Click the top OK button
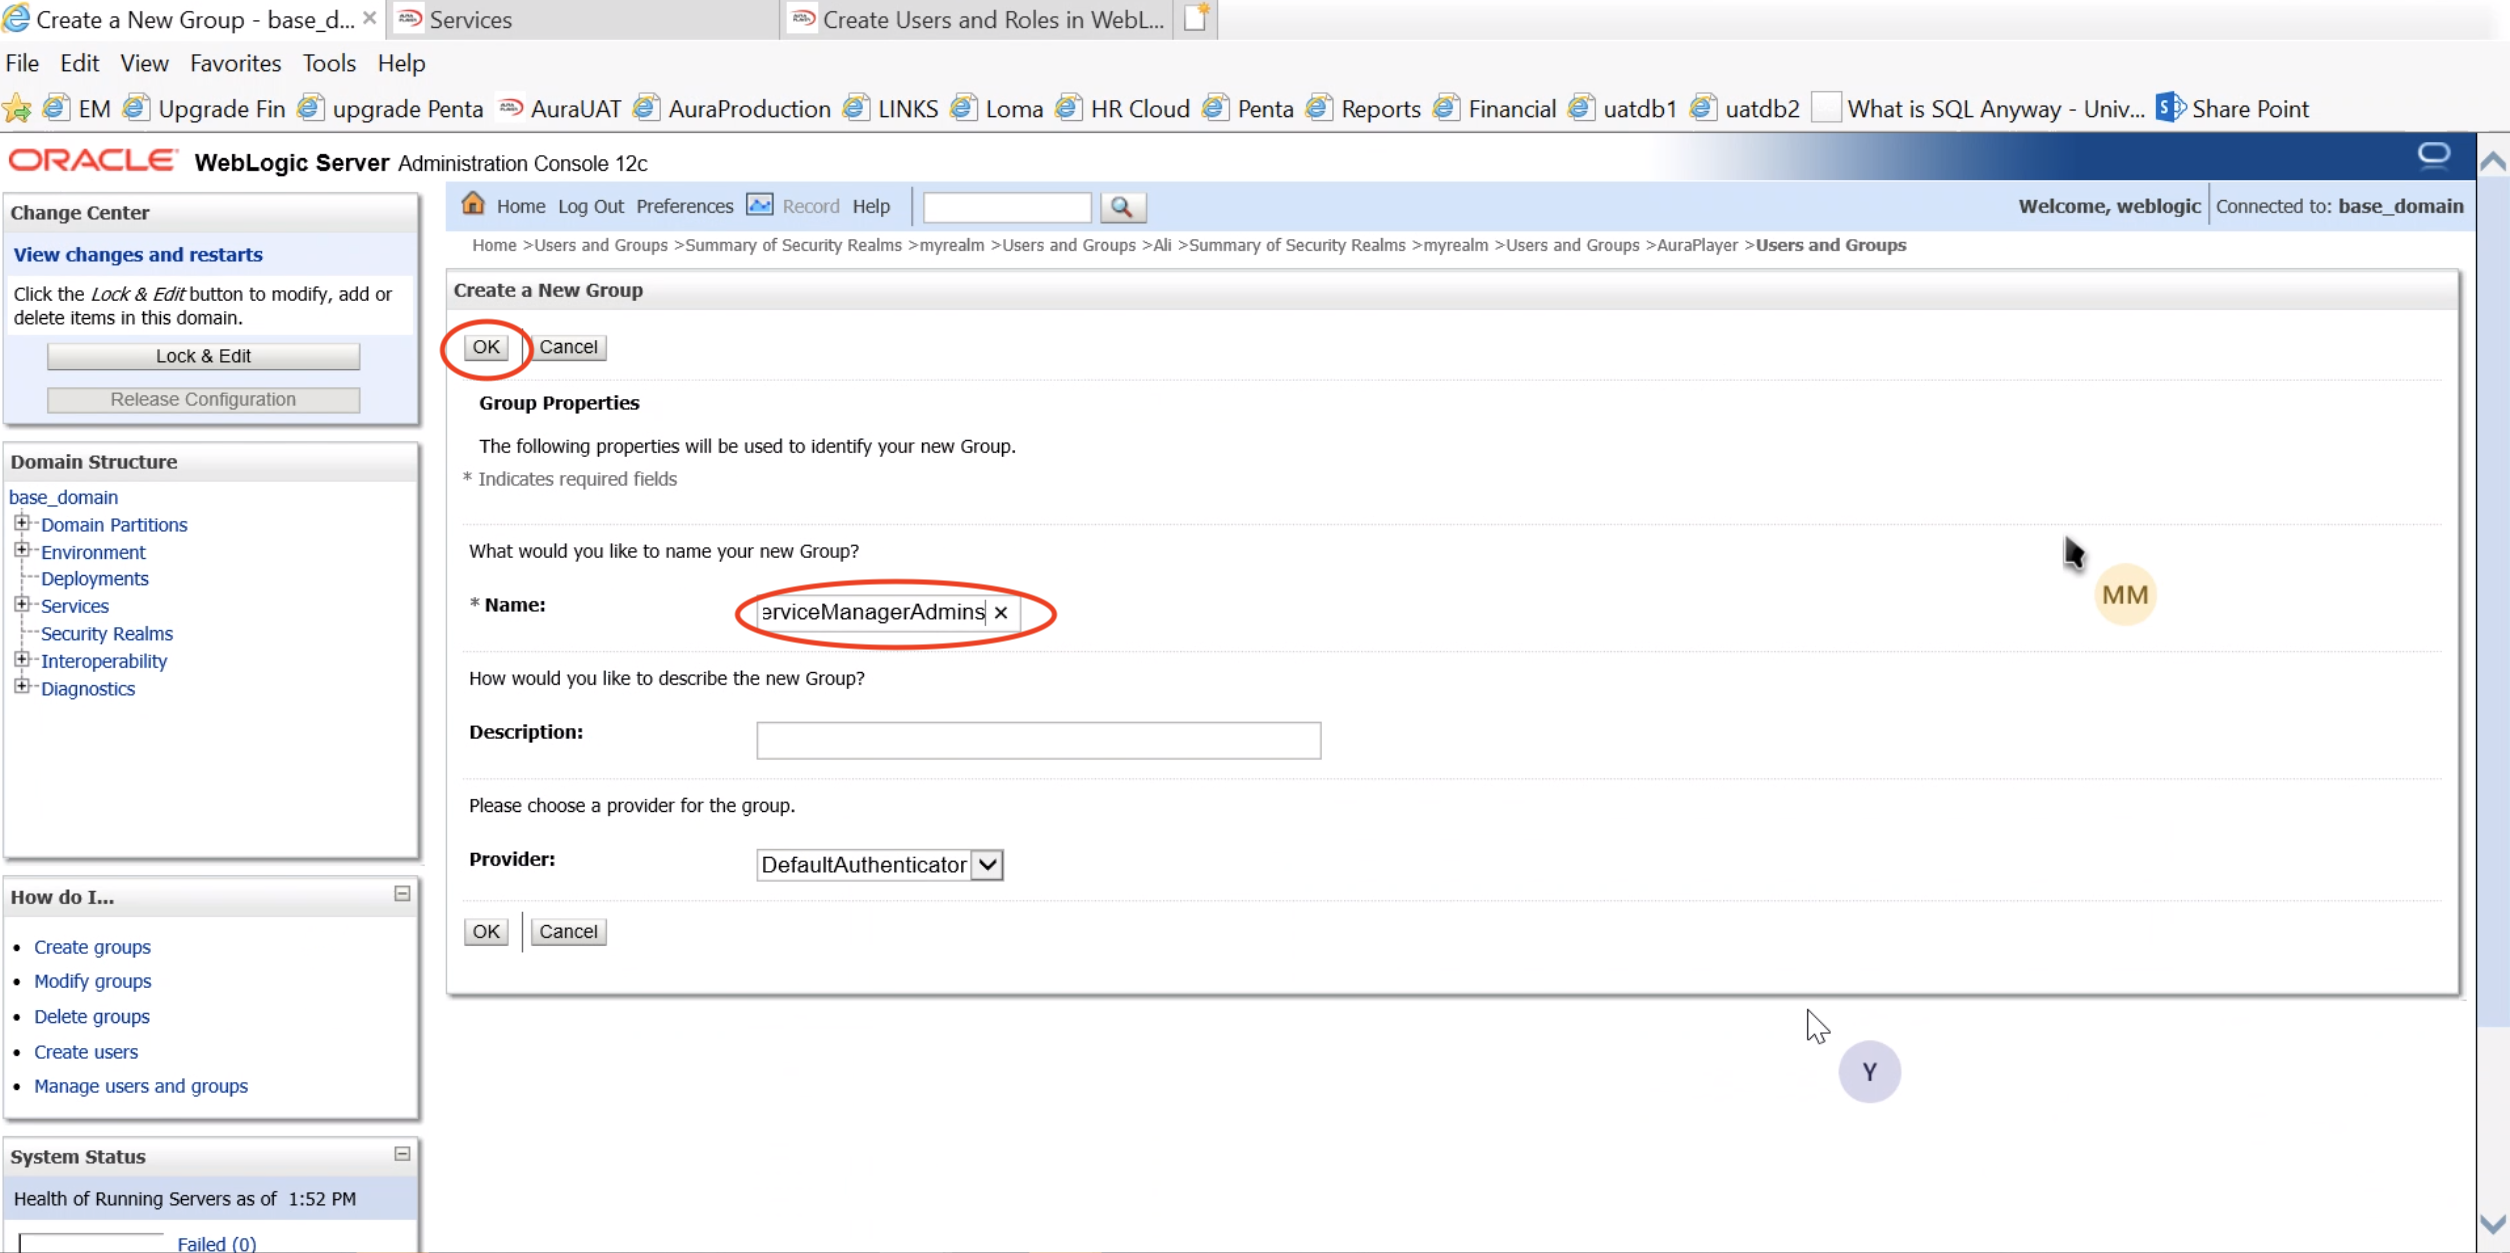 (486, 346)
